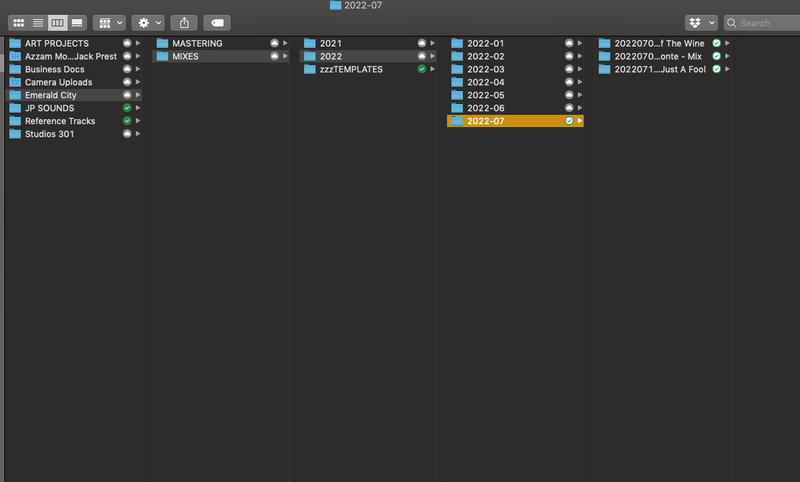
Task: Expand MASTERING via its disclosure arrow
Action: (x=285, y=43)
